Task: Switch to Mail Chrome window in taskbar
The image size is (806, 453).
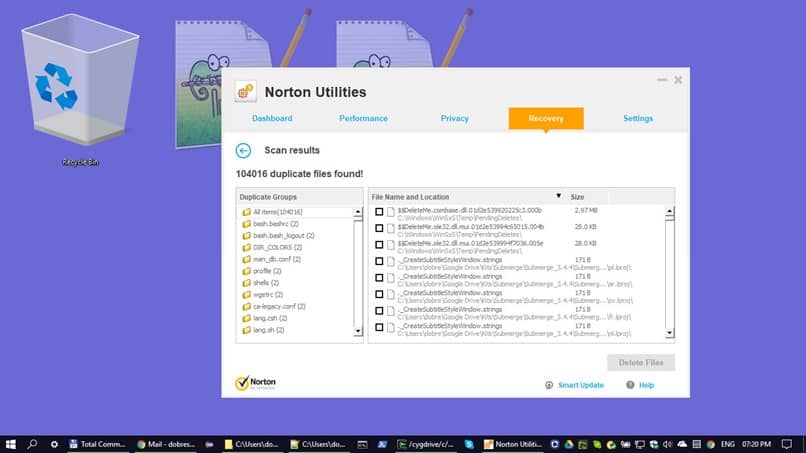Action: [x=166, y=444]
